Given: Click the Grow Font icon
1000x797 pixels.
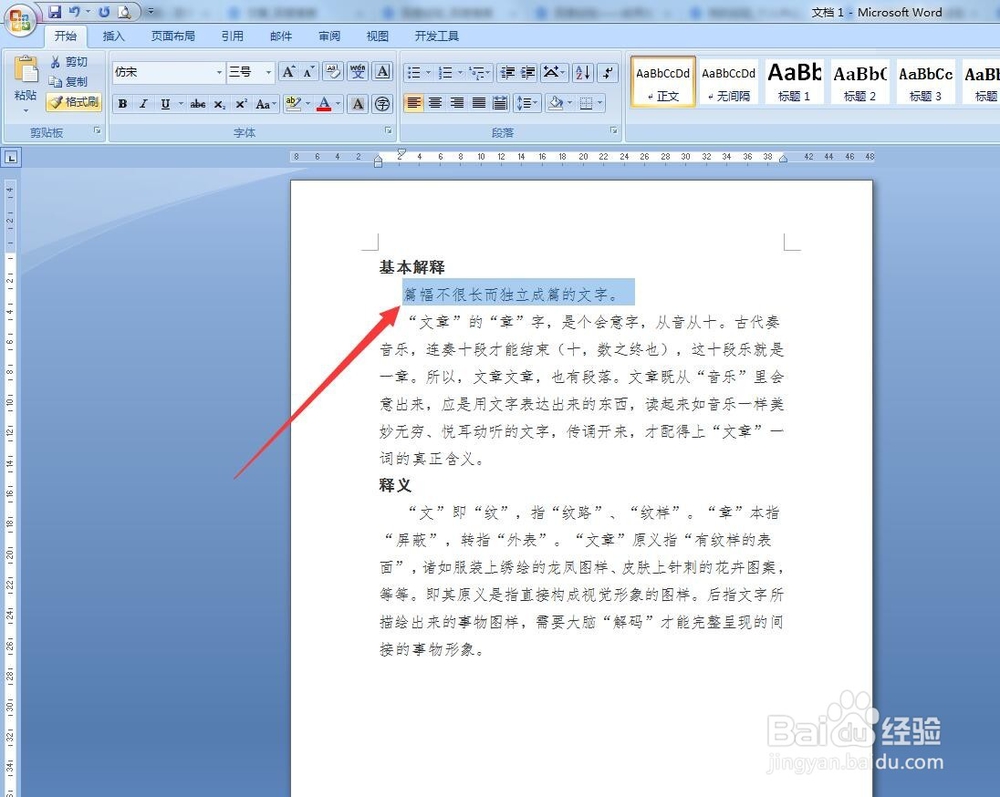Looking at the screenshot, I should [288, 72].
